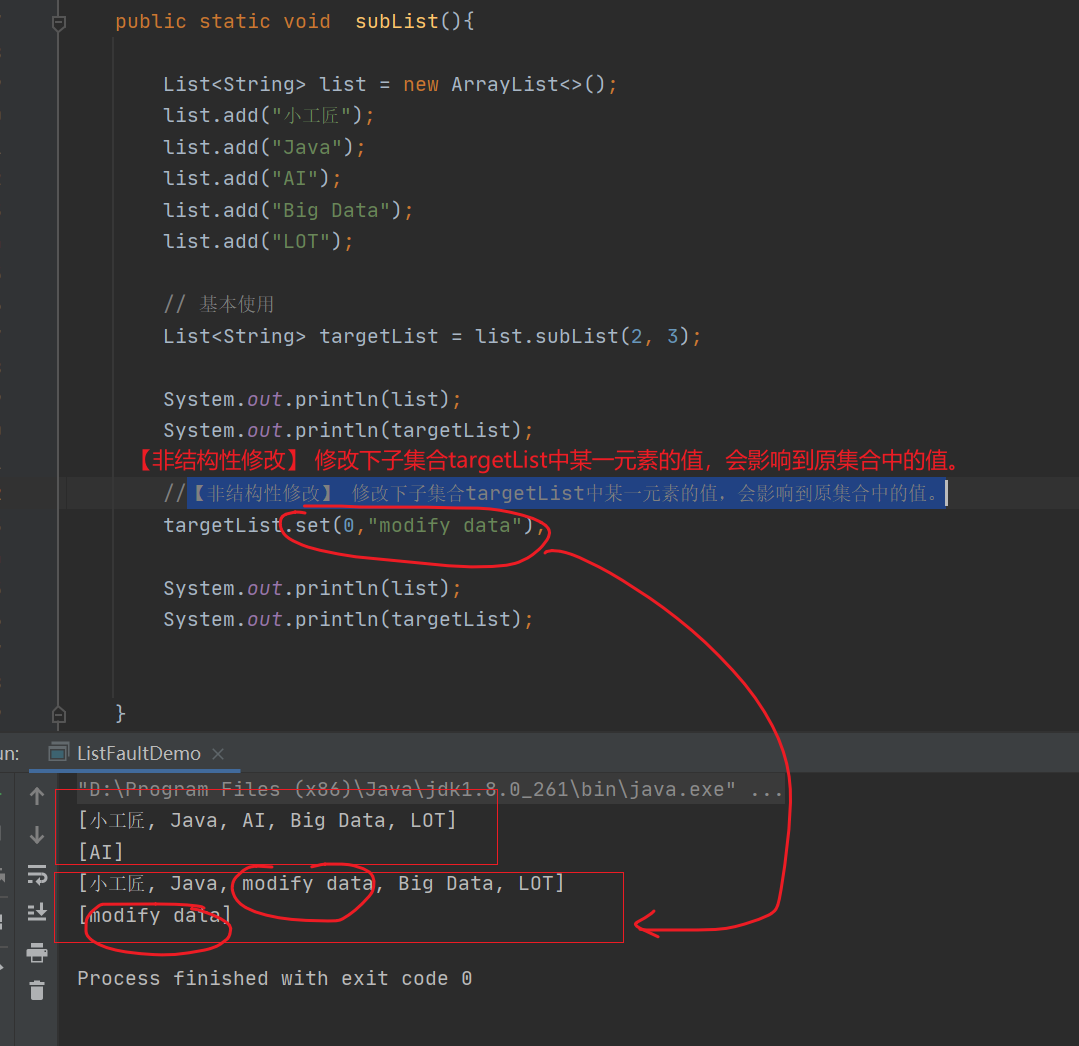Click the selected 【非结构性修改】 comment line
This screenshot has width=1079, height=1046.
click(x=555, y=493)
